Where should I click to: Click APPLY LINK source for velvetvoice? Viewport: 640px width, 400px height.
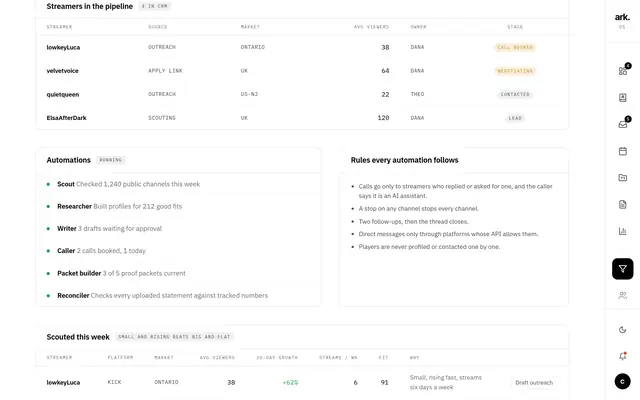point(165,71)
